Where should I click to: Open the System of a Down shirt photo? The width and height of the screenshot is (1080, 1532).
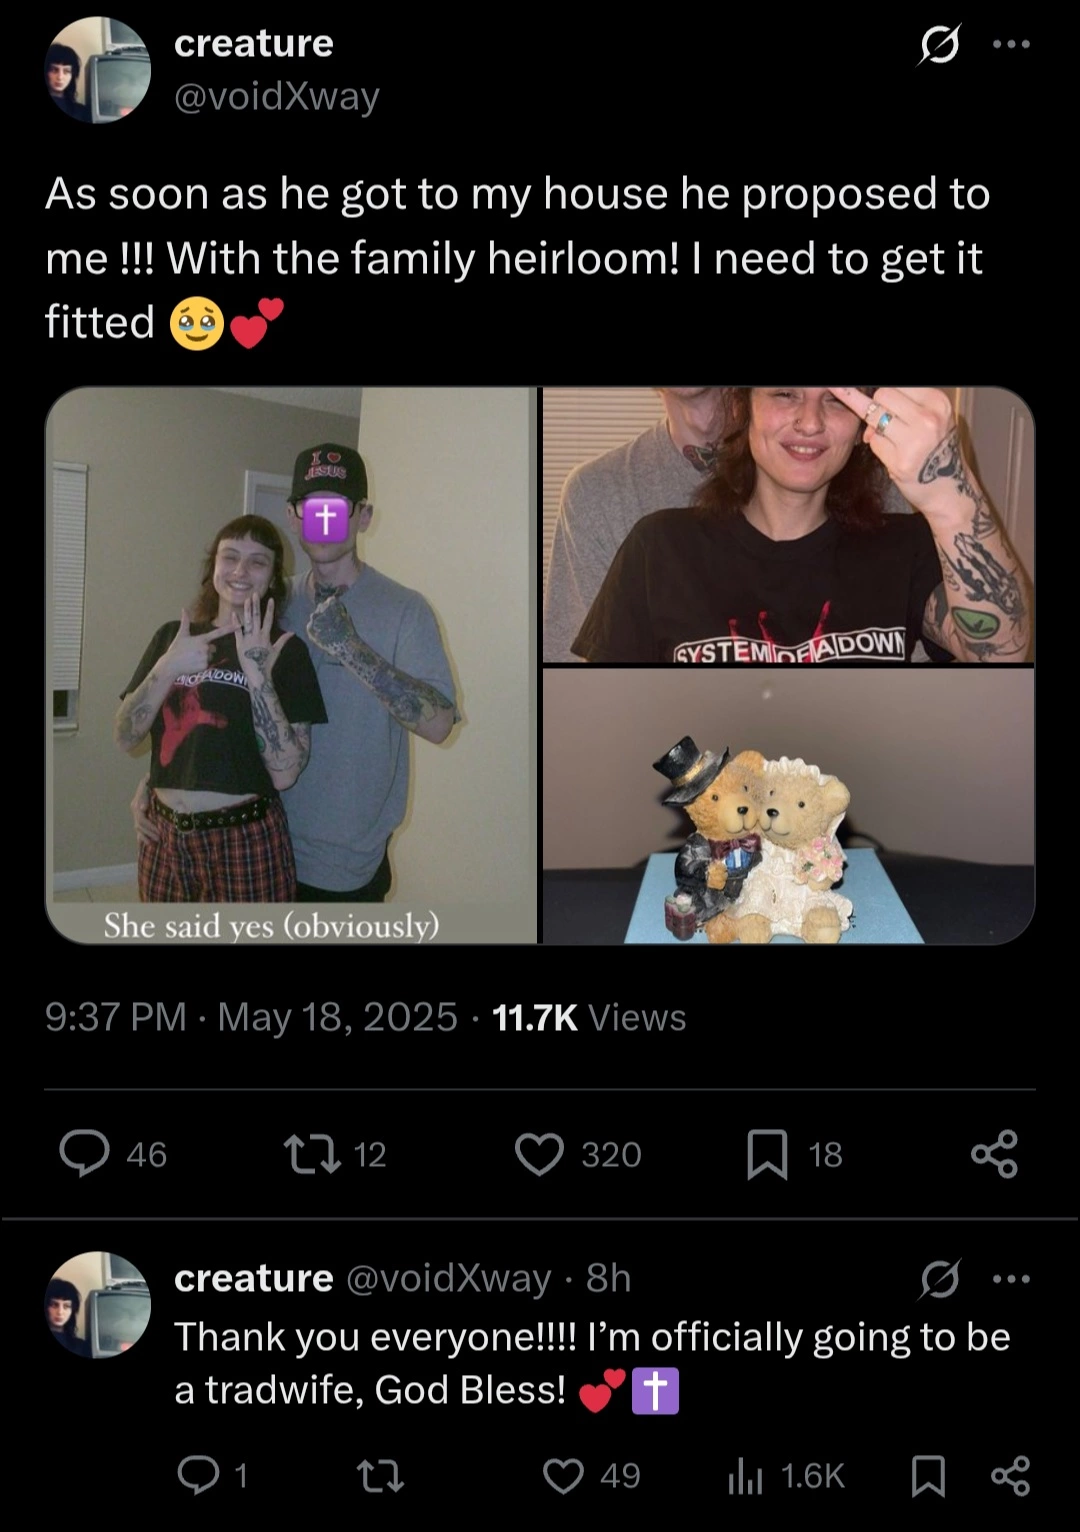788,525
